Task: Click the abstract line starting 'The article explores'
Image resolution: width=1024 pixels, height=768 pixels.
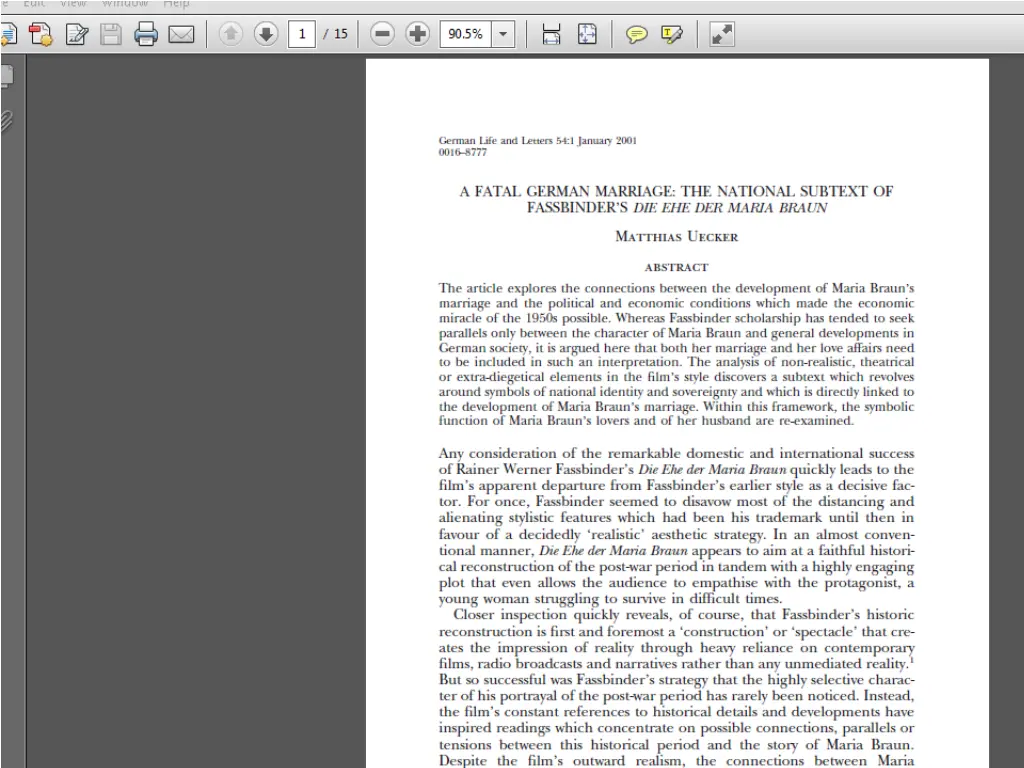Action: point(677,288)
